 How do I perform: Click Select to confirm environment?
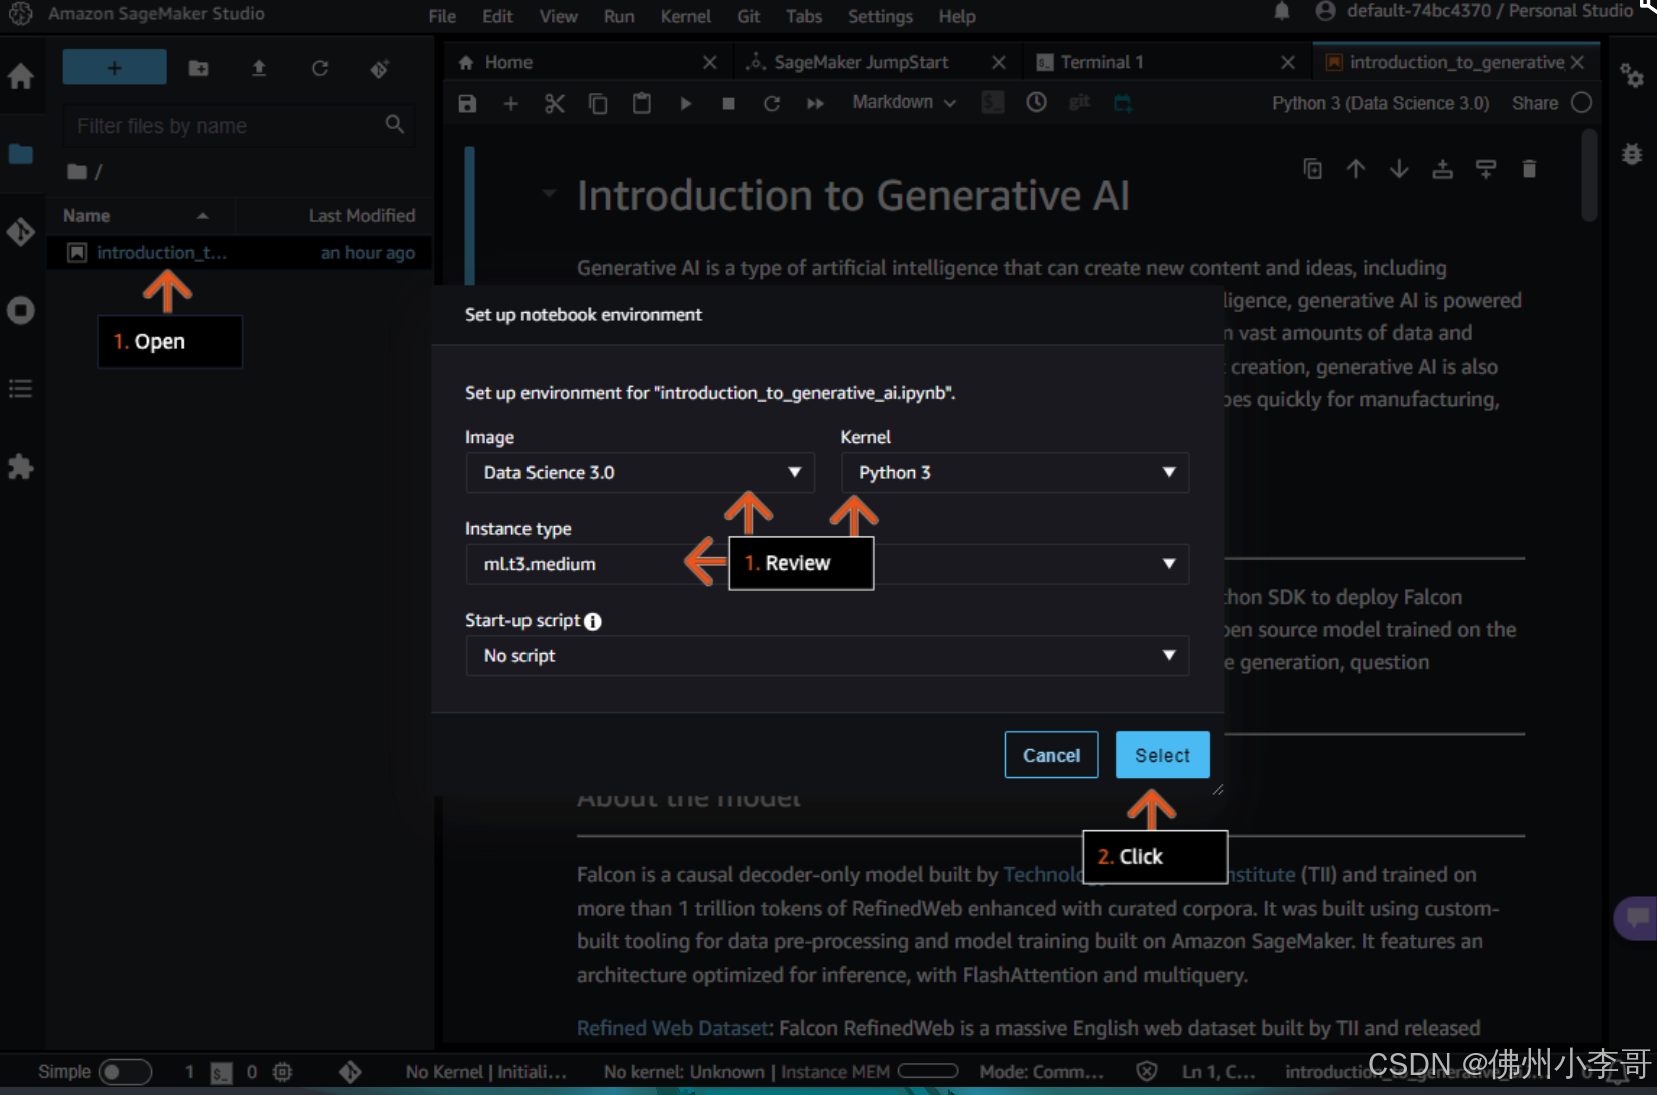pos(1162,755)
